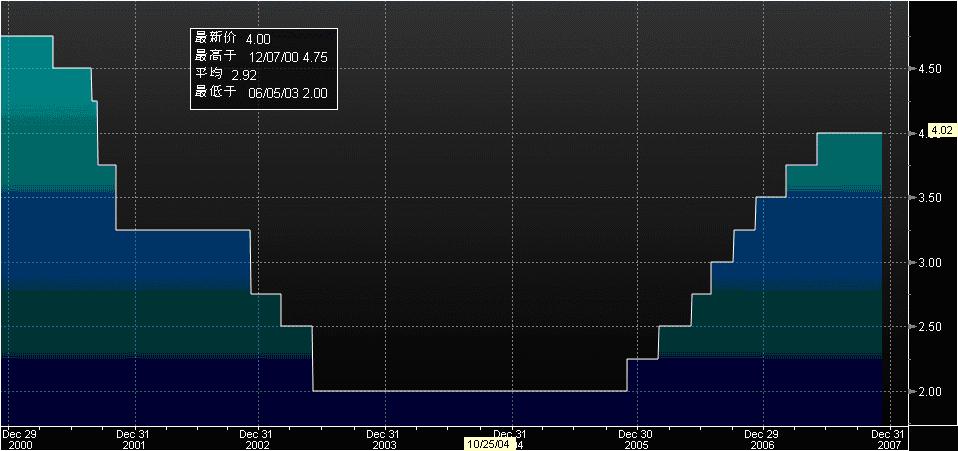Viewport: 958px width, 451px height.
Task: Select the 最高于 12/07/00 4.75 line
Action: pos(261,57)
